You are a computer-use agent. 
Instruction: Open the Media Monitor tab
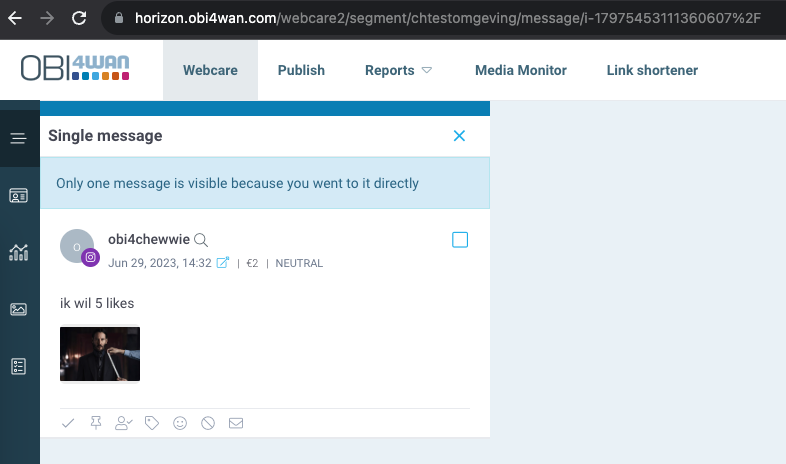point(521,70)
